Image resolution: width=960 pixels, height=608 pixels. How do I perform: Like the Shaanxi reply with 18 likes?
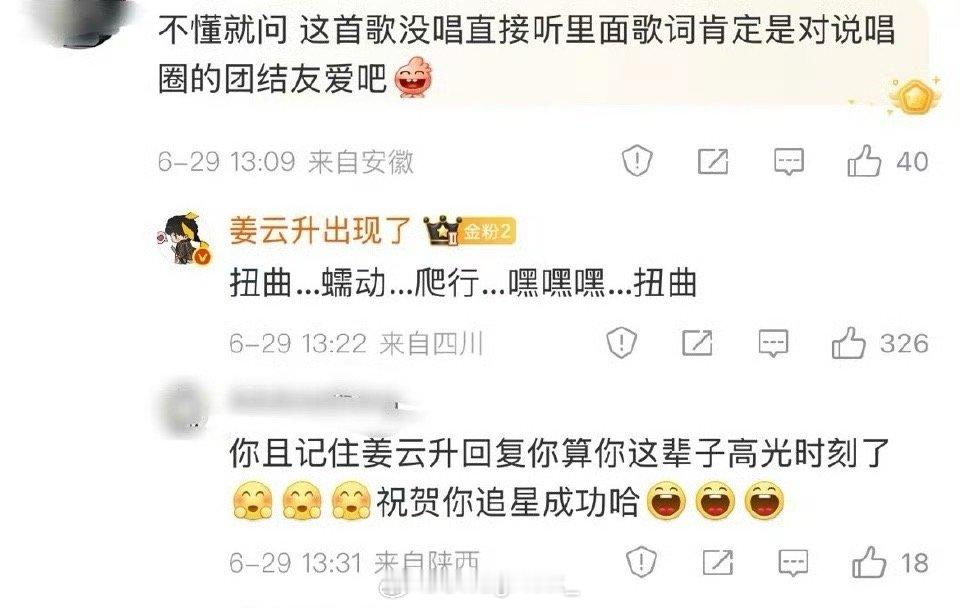869,561
